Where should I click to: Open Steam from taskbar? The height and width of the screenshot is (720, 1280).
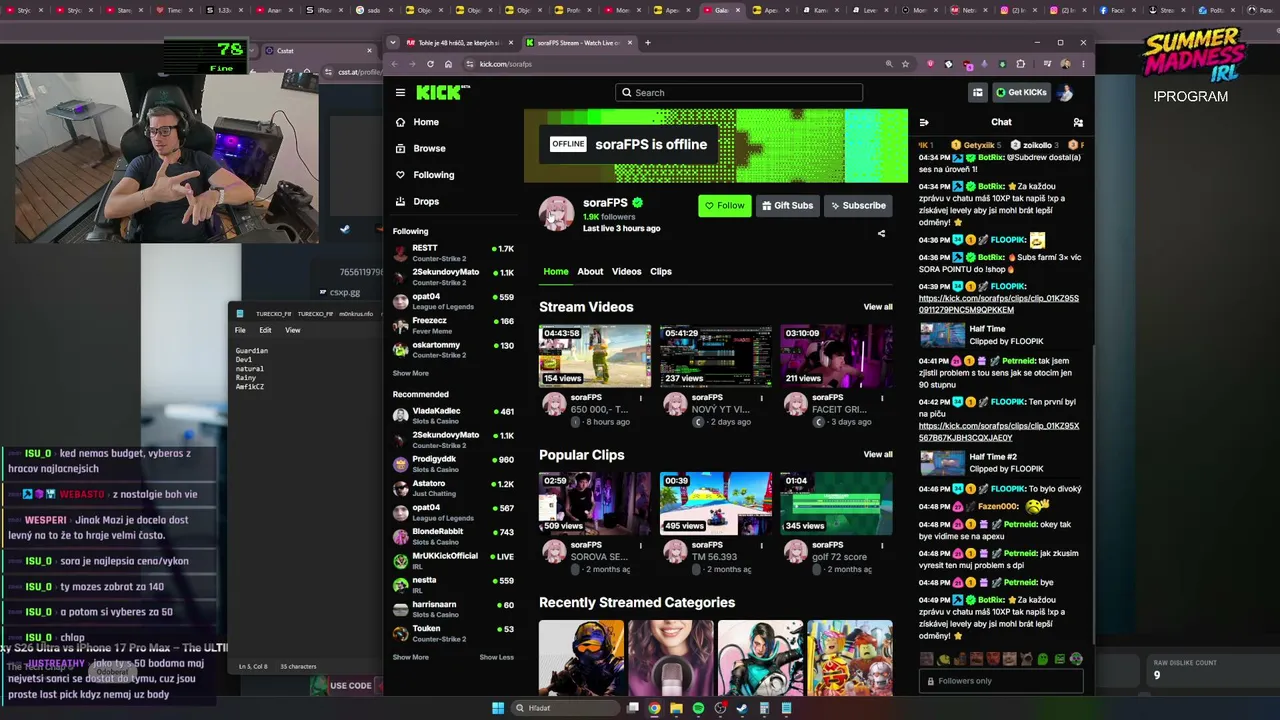point(742,708)
